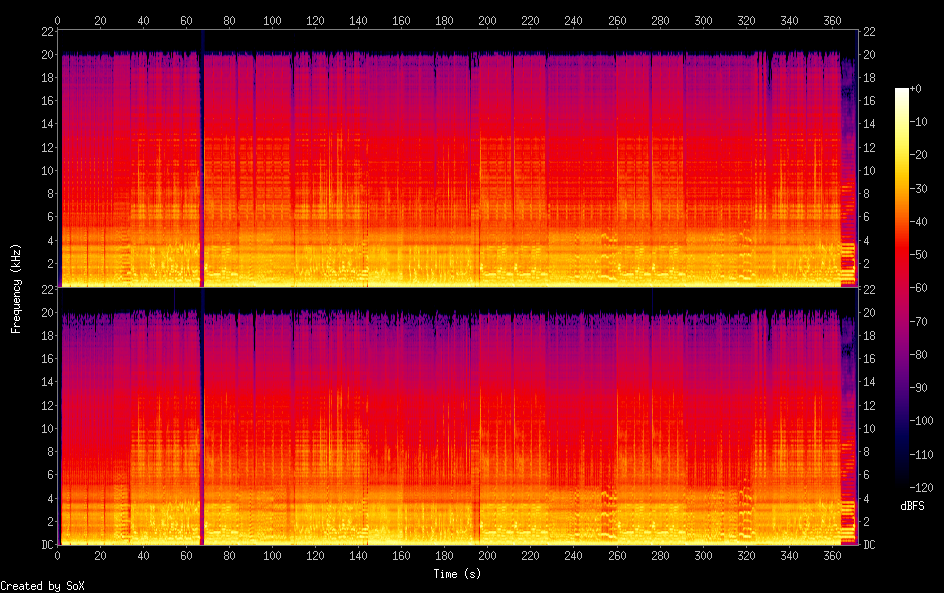Click the lower channel spectrogram plot
944x593 pixels.
458,416
